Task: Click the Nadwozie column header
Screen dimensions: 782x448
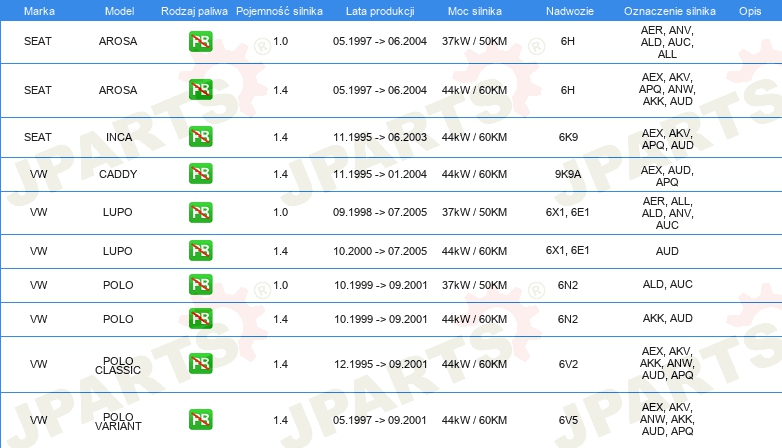Action: coord(570,11)
